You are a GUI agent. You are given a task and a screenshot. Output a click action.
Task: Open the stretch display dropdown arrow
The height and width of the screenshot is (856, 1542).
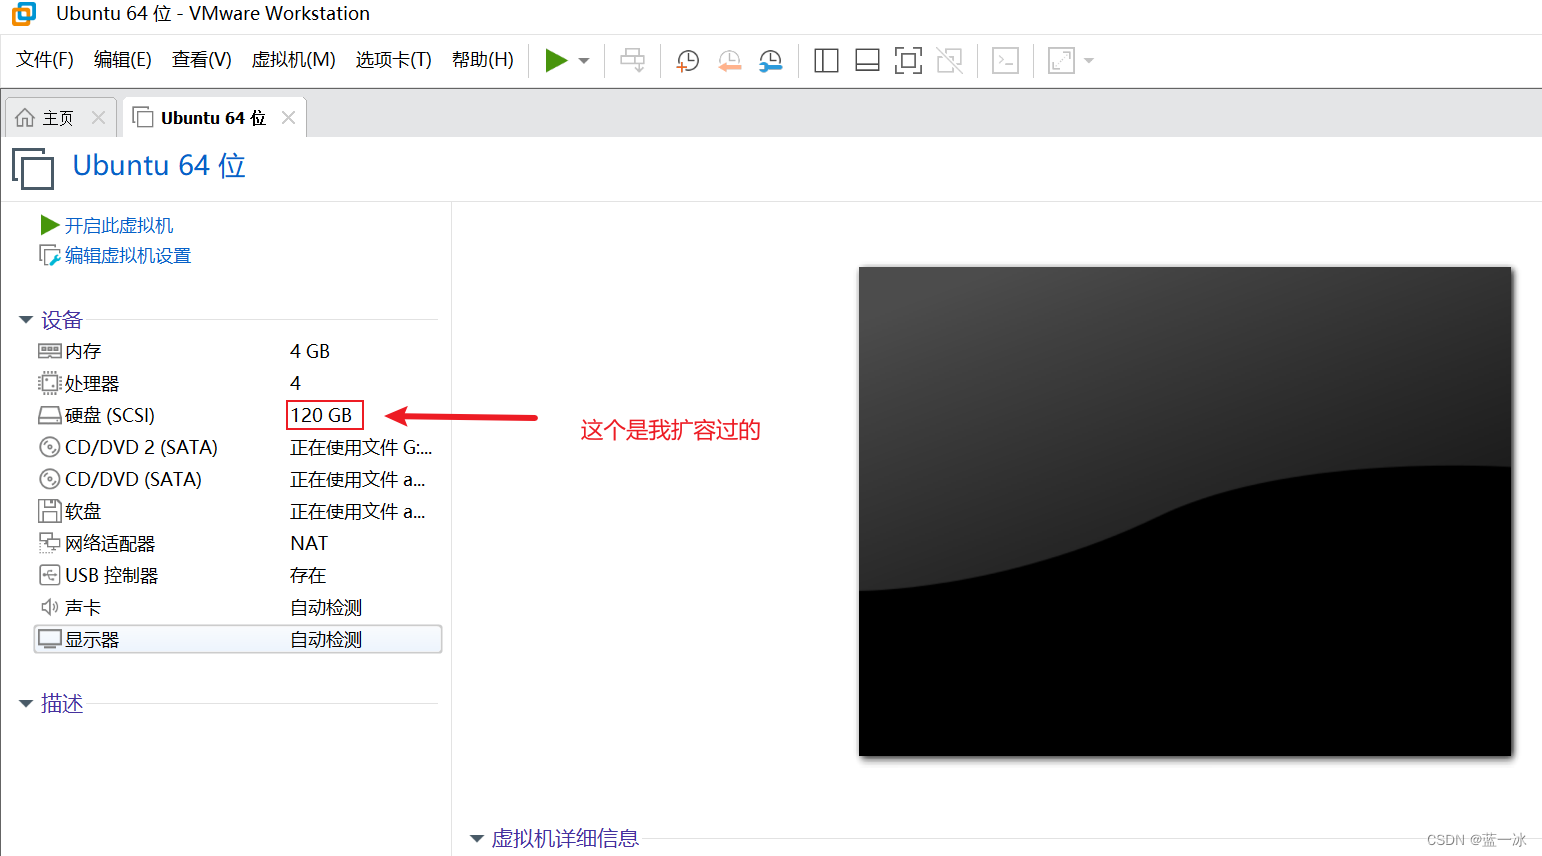click(x=1089, y=61)
